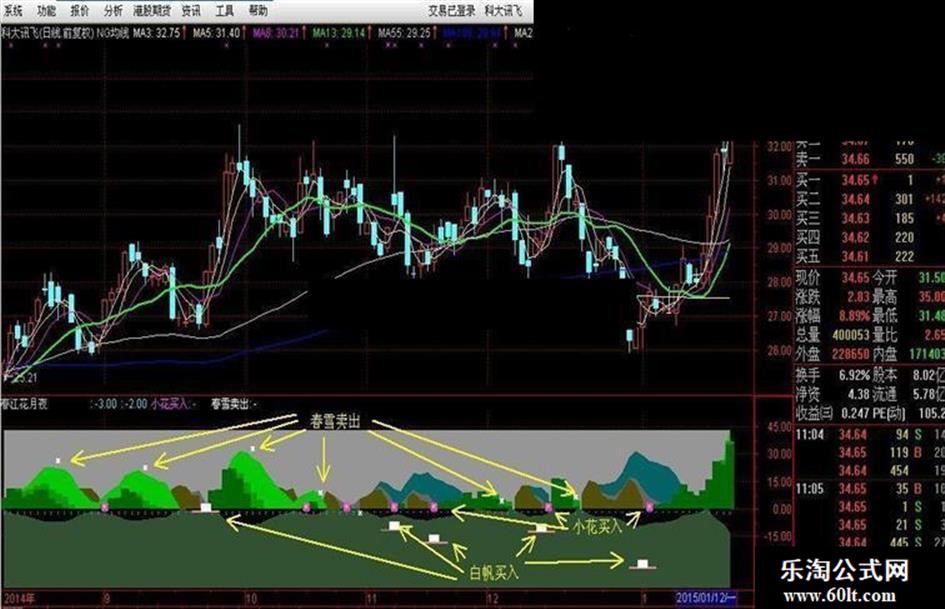This screenshot has height=609, width=945.
Task: Select the 买三 34.63 order book row
Action: pos(870,218)
